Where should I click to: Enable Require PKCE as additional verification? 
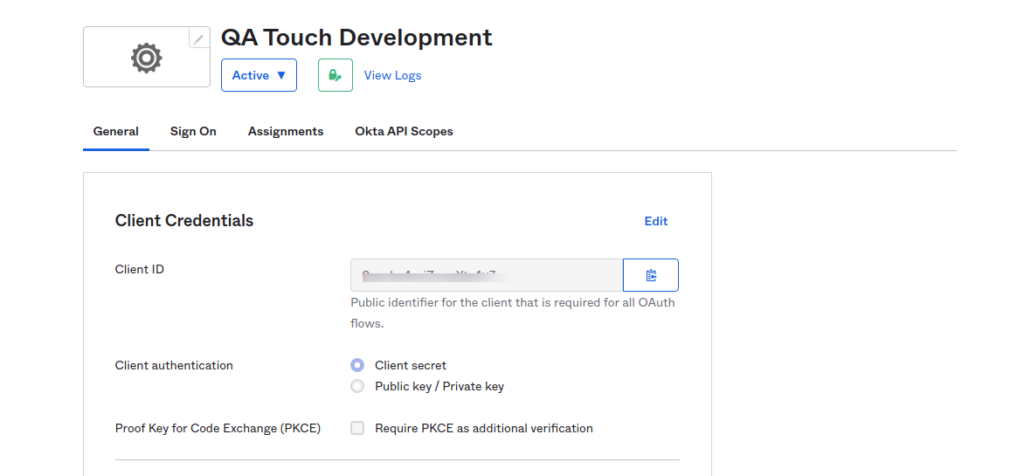pyautogui.click(x=357, y=428)
